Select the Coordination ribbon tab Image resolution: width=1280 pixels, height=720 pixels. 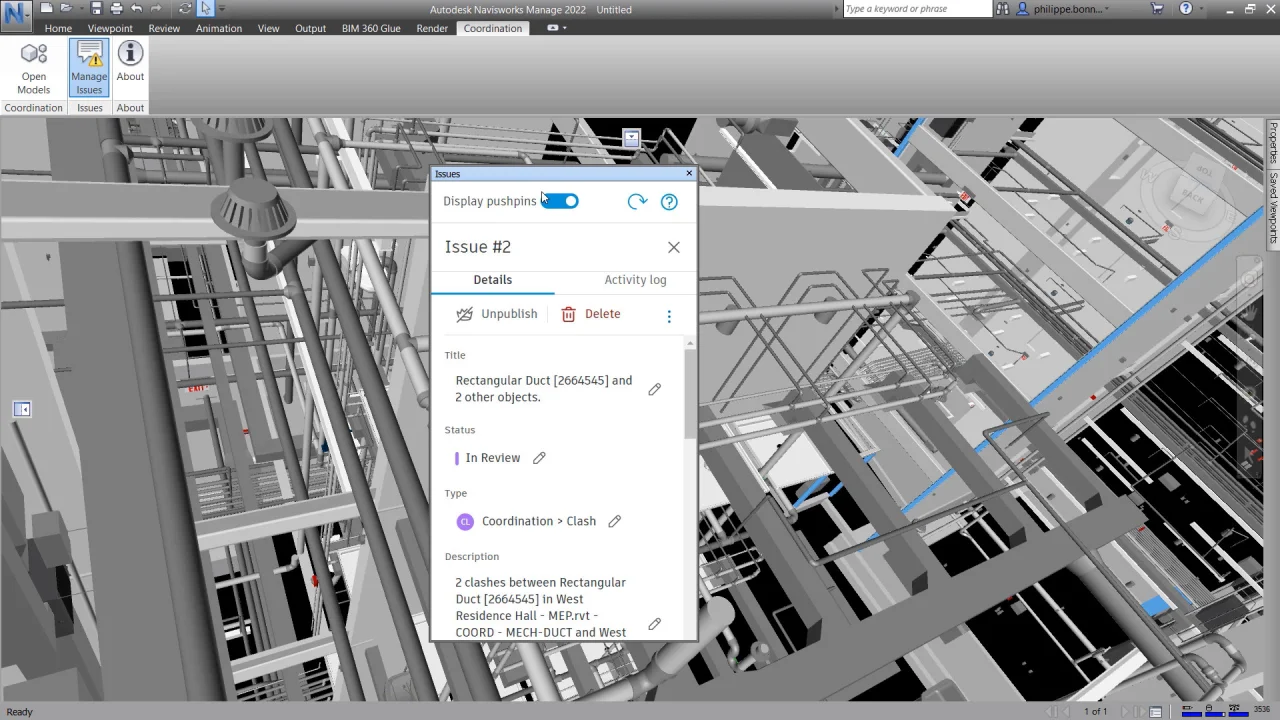tap(493, 28)
